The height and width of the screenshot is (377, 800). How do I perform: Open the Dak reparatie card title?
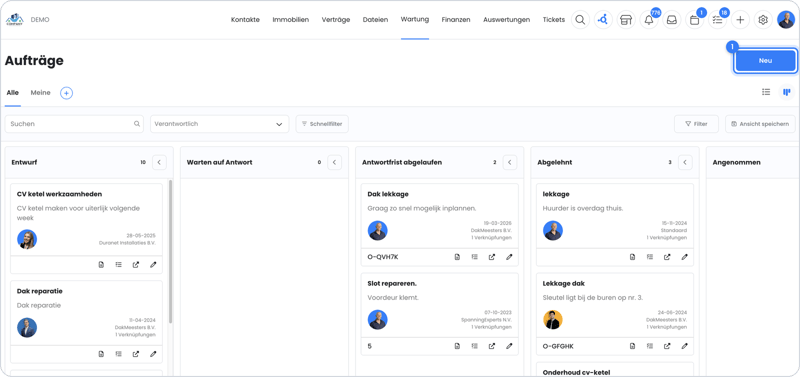(x=39, y=291)
